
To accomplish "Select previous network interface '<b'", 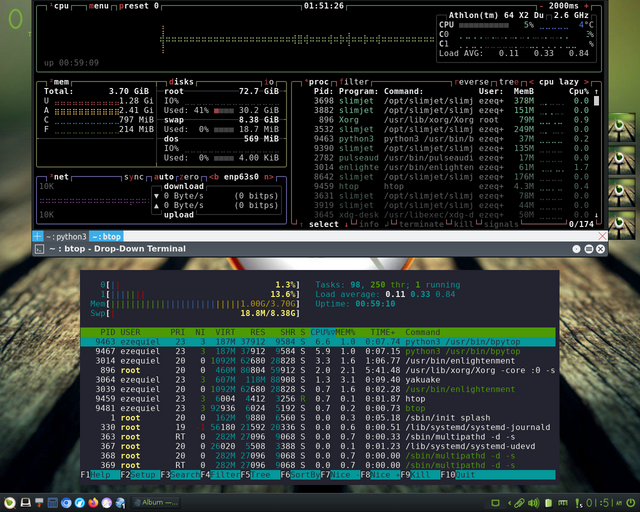I will (214, 177).
